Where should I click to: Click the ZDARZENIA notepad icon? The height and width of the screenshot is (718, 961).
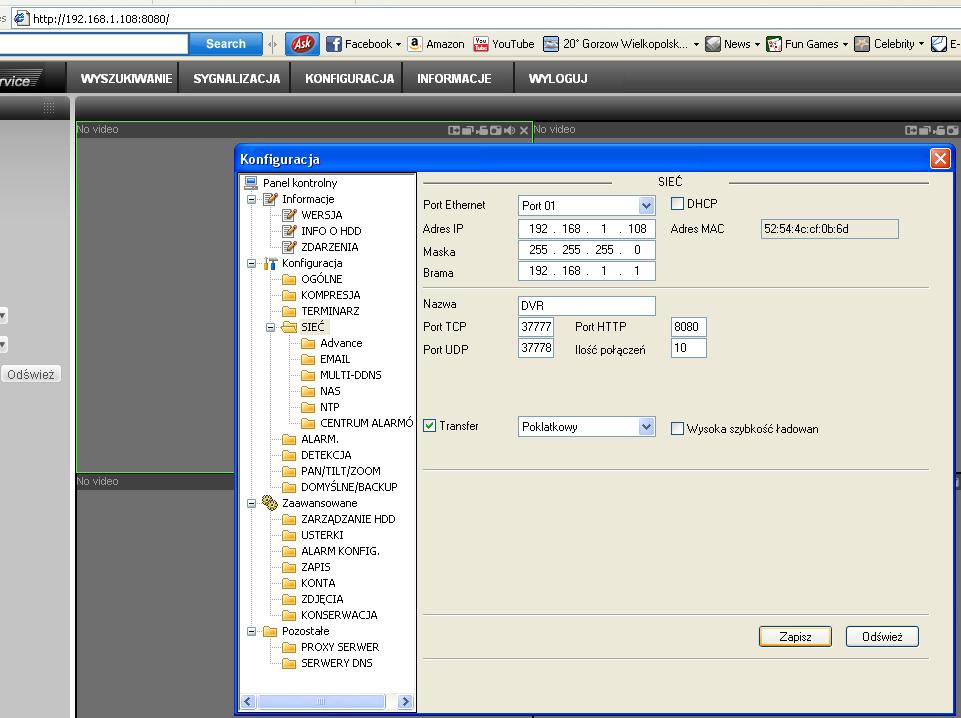pyautogui.click(x=289, y=247)
